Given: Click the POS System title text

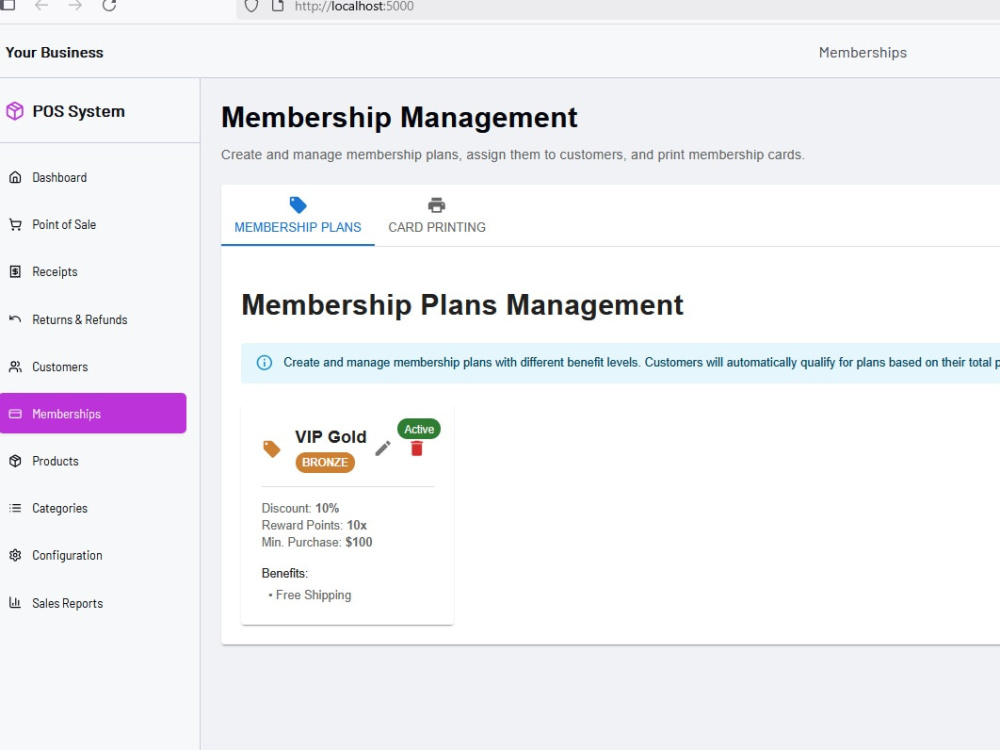Looking at the screenshot, I should 78,112.
